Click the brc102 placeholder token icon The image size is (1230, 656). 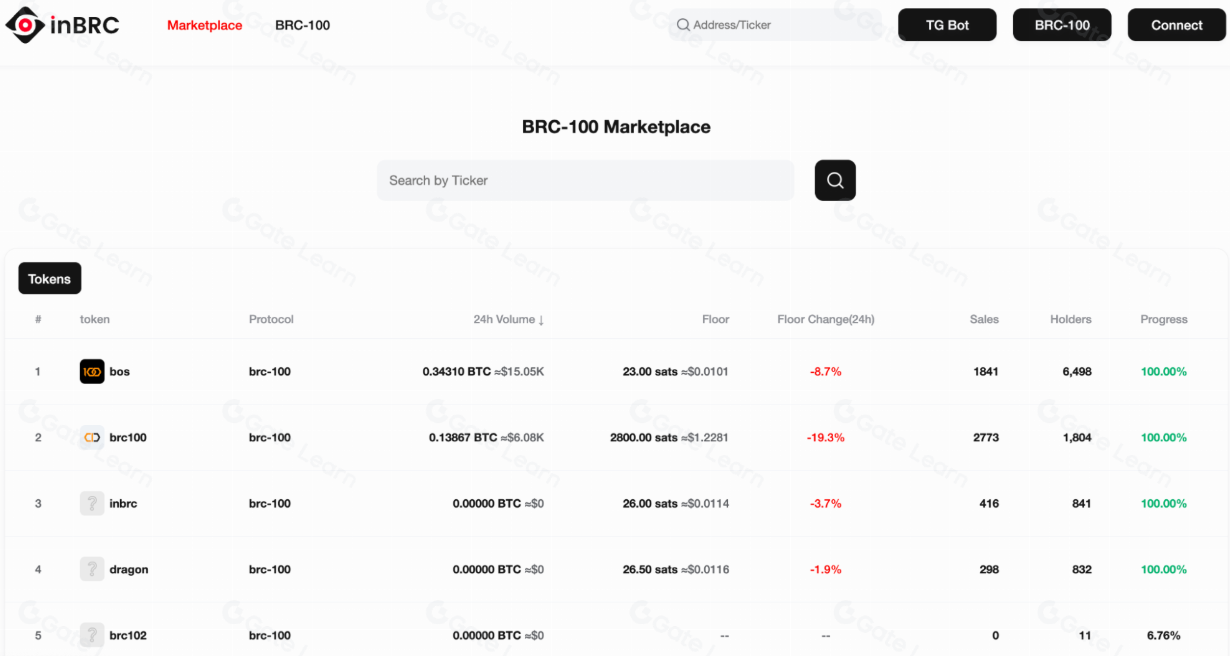point(92,635)
